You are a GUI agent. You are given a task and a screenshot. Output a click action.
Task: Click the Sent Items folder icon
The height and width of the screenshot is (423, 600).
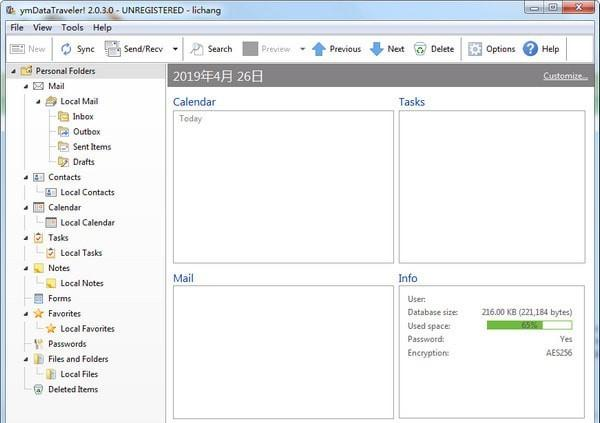coord(63,147)
